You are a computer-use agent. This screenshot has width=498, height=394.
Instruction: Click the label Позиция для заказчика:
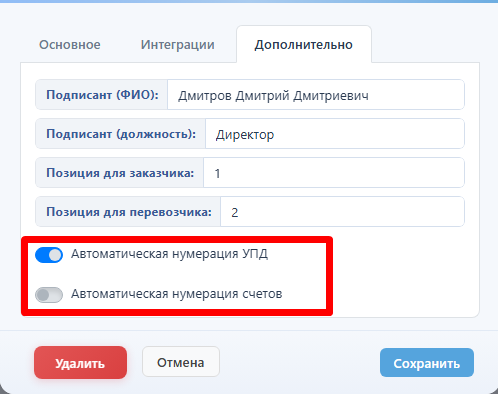(x=120, y=173)
